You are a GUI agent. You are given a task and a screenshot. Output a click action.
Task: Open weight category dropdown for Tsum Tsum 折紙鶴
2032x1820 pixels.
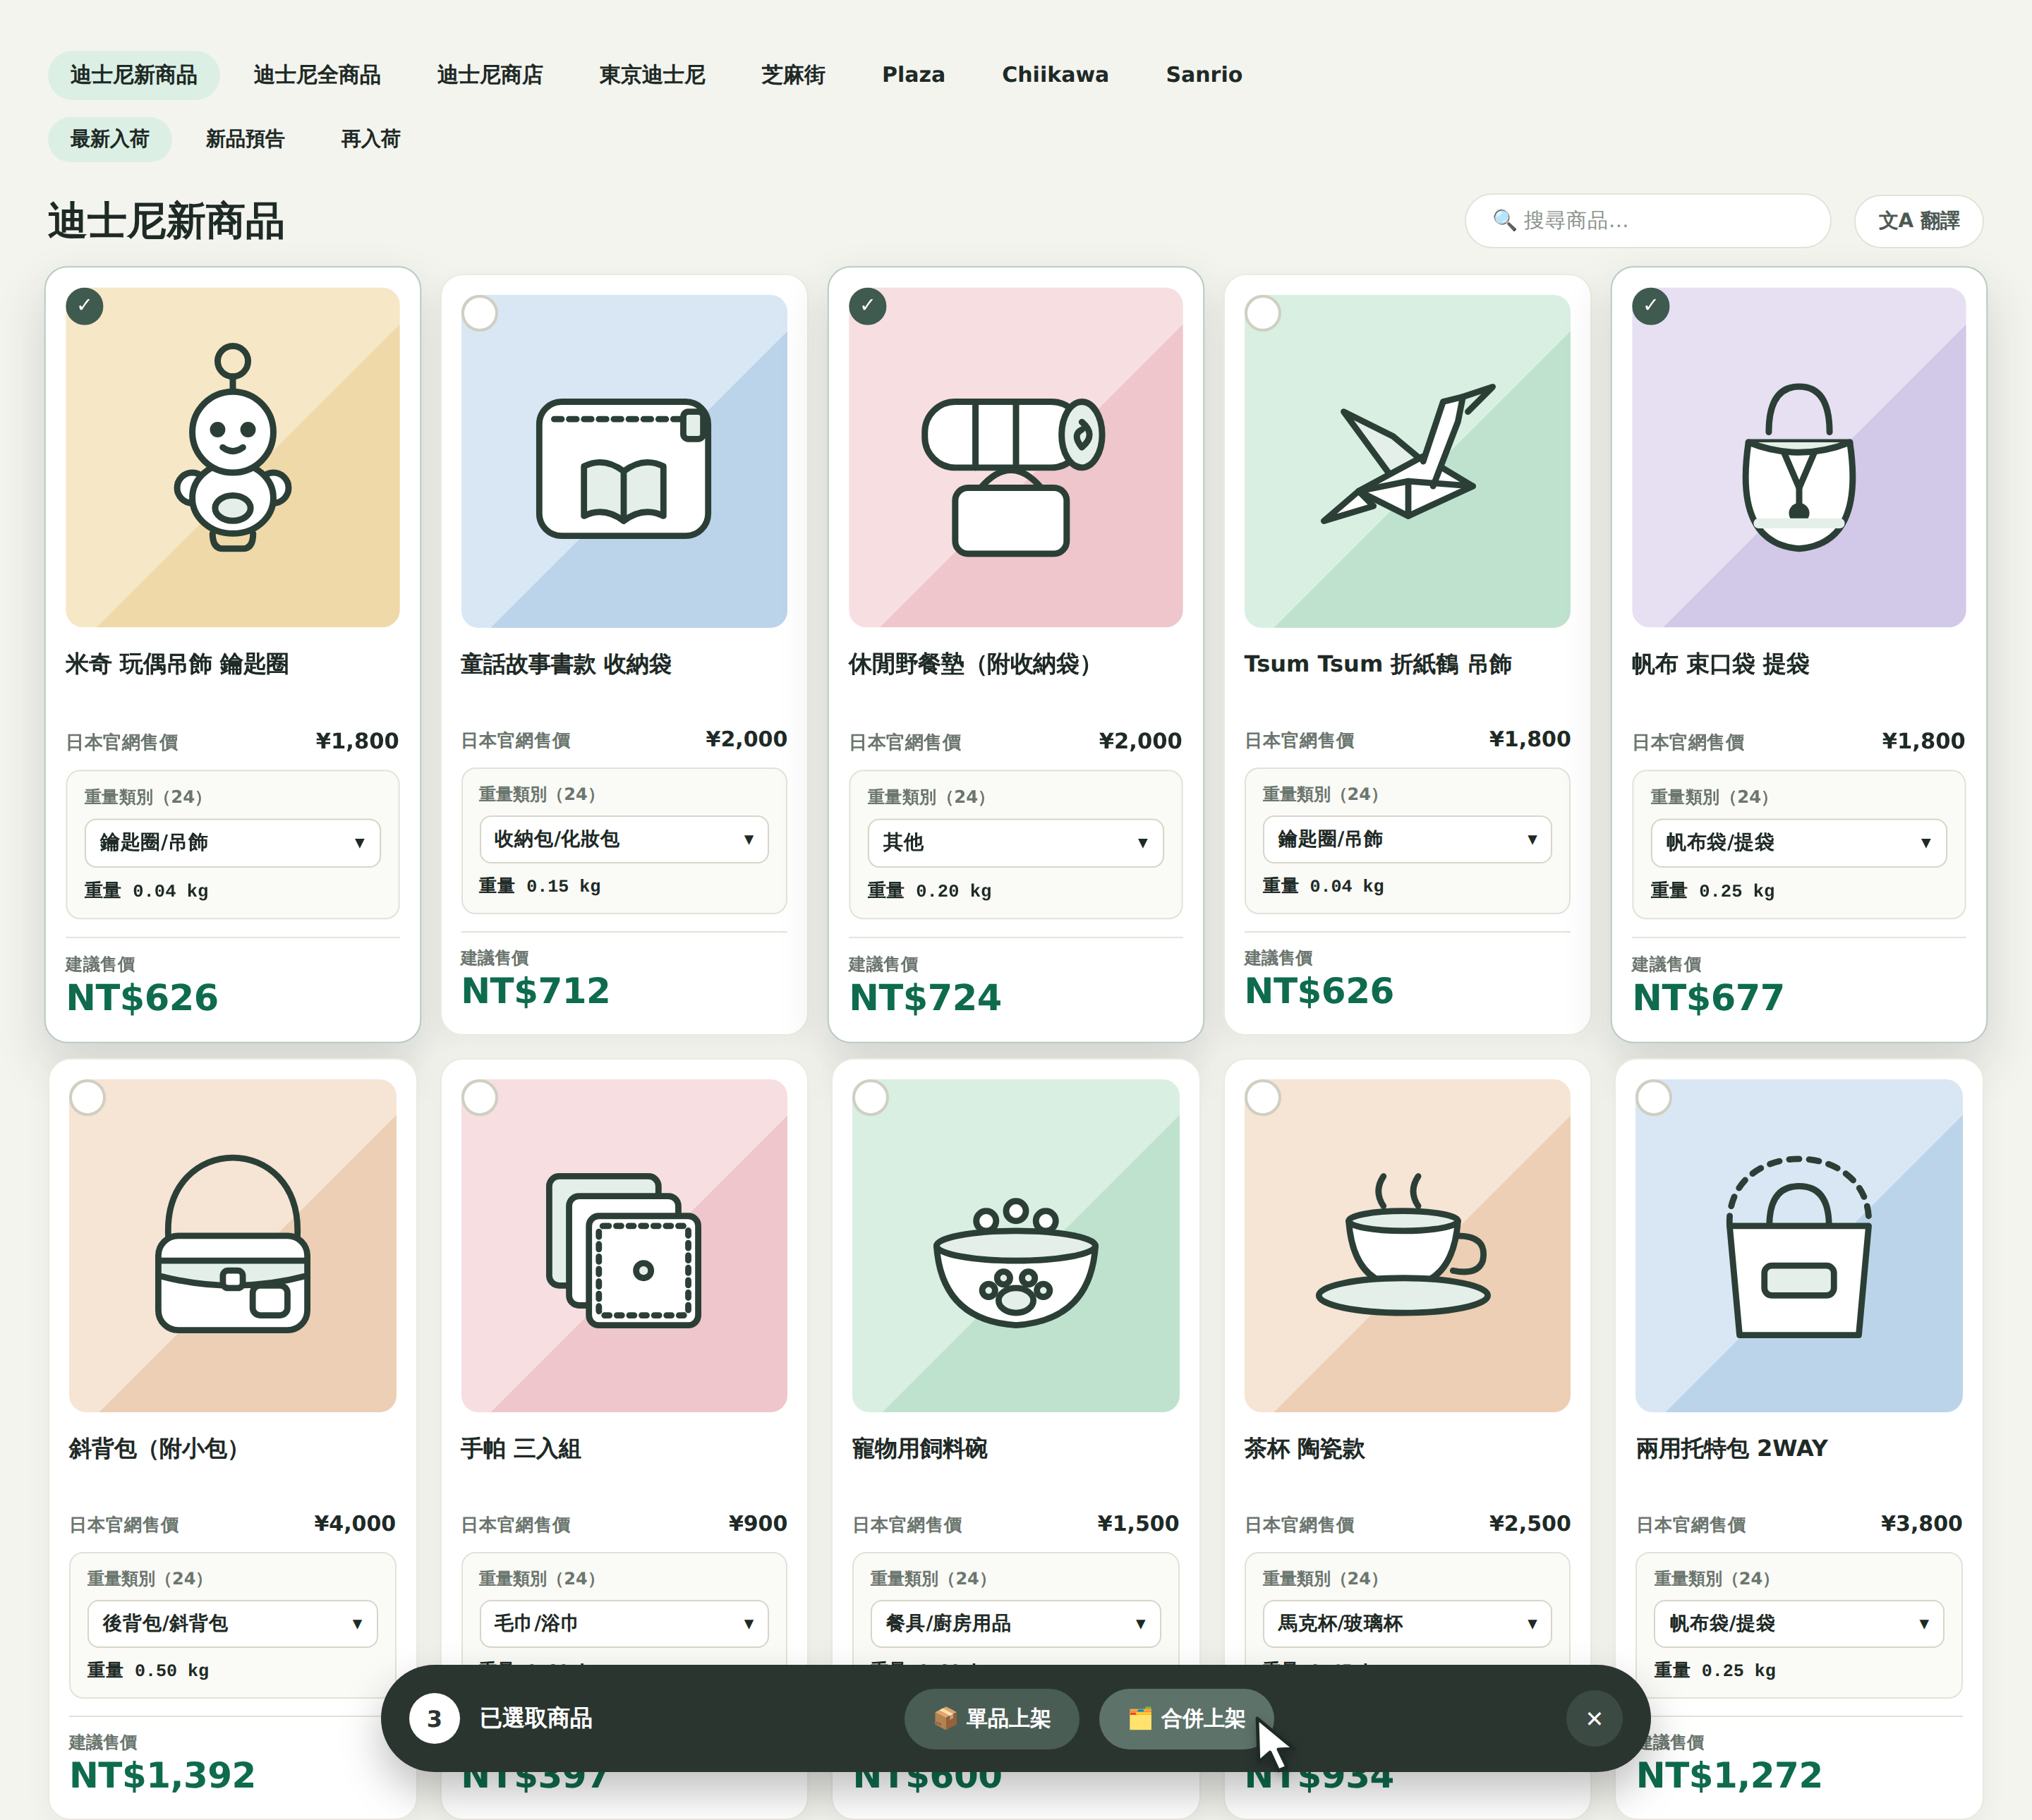pyautogui.click(x=1407, y=839)
